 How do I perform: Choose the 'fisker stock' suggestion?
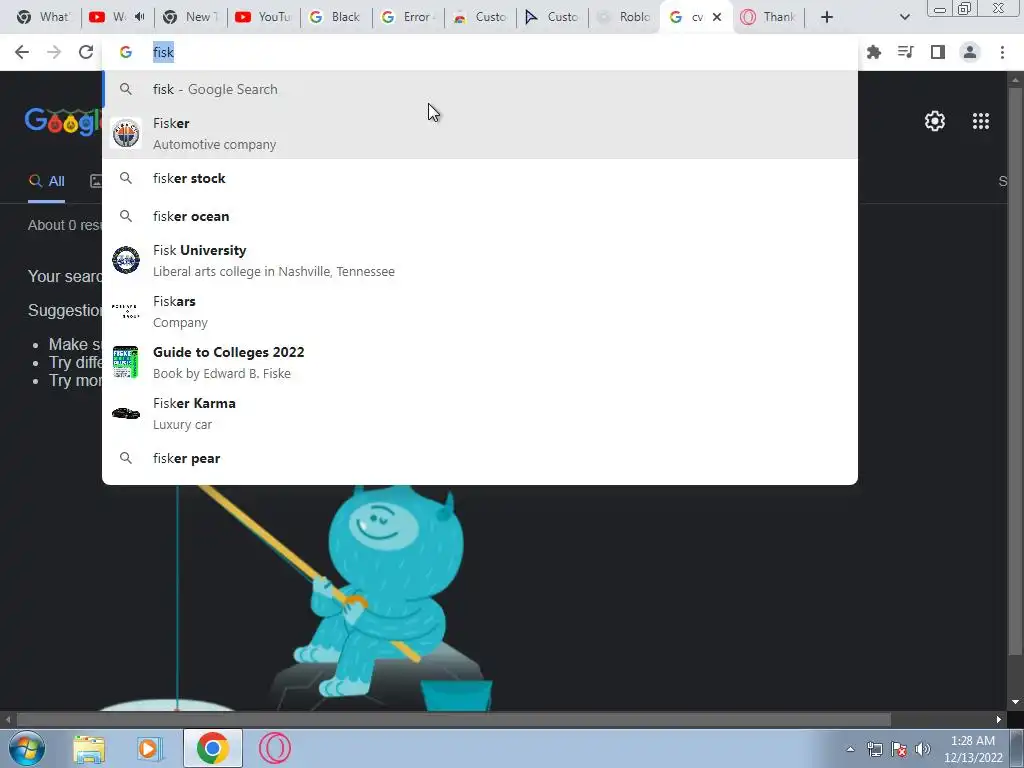[x=480, y=178]
